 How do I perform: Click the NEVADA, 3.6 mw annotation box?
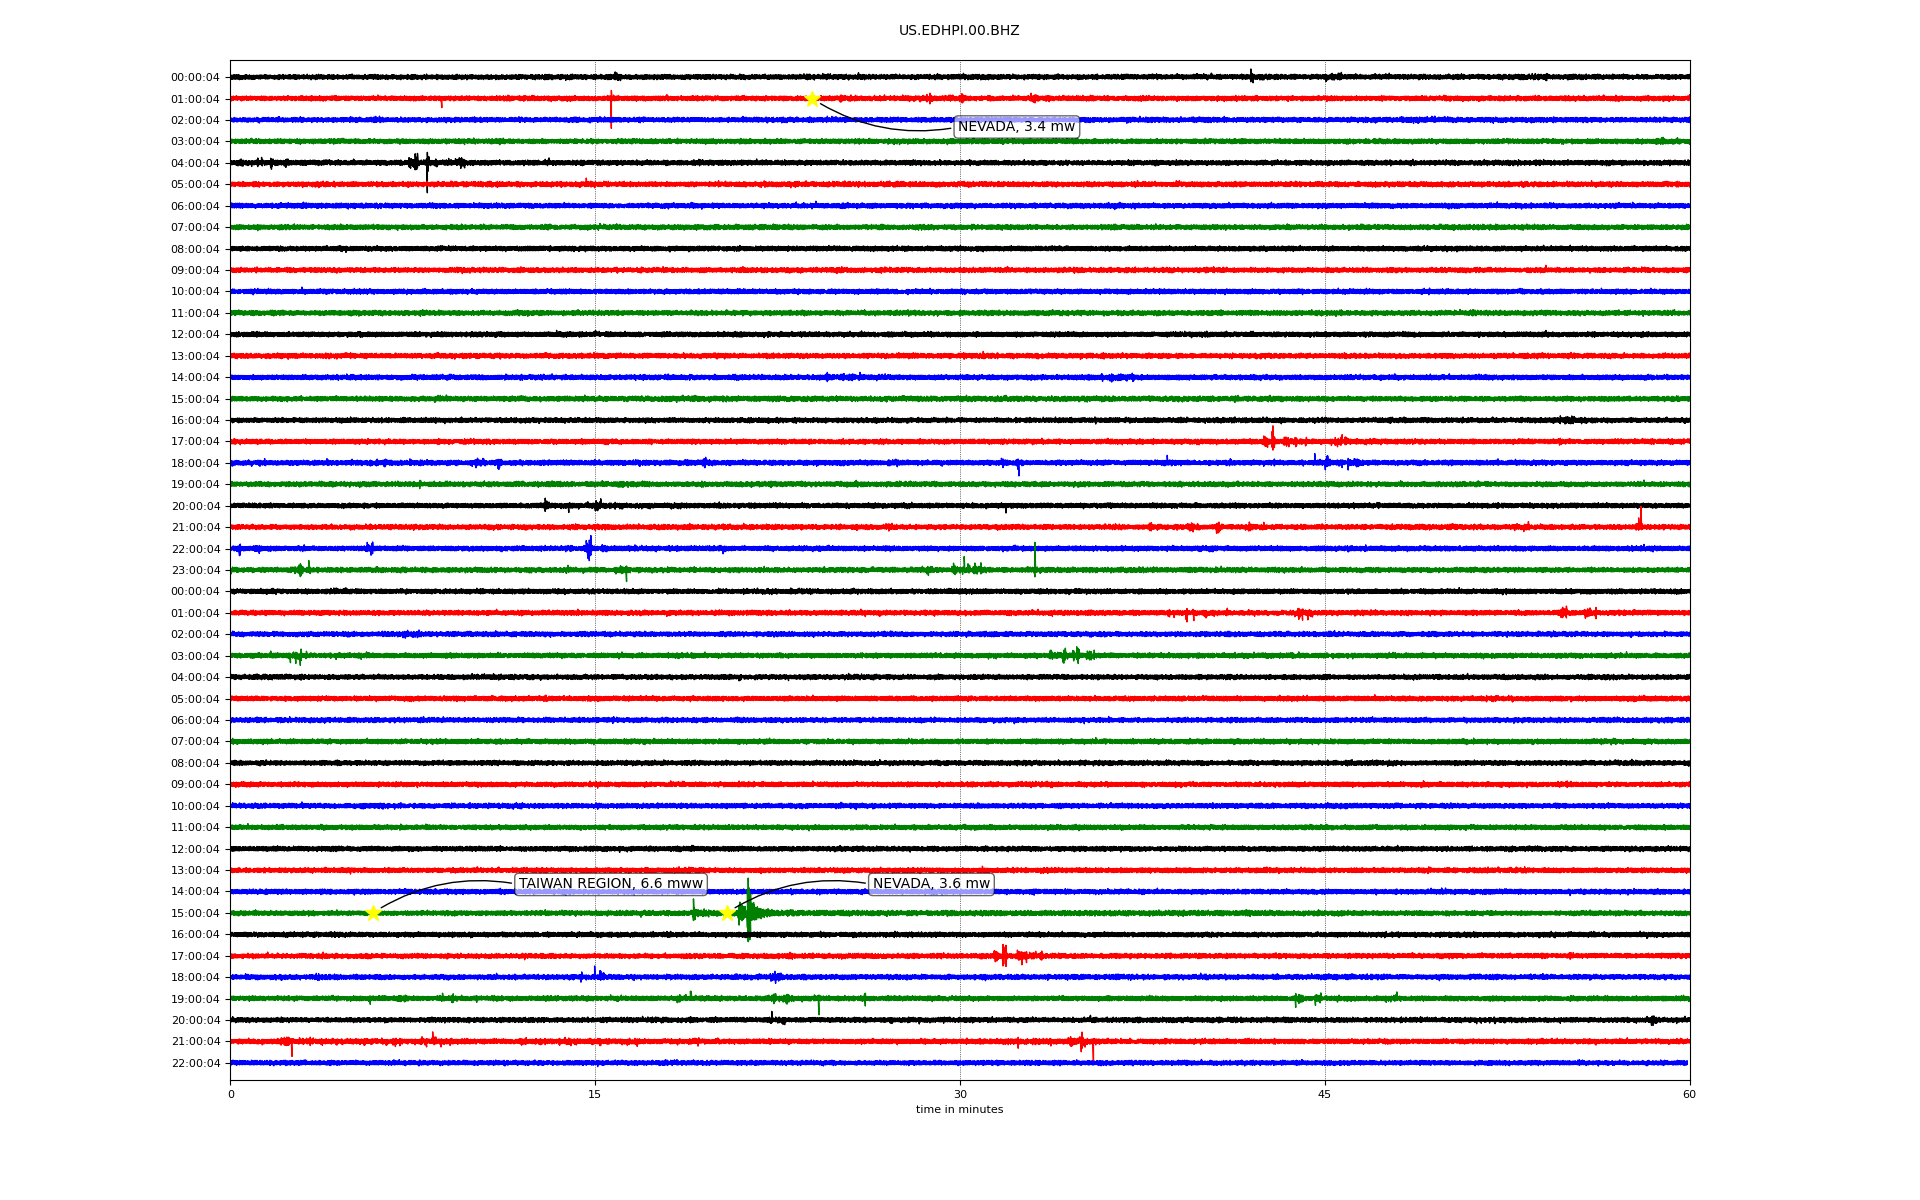point(931,884)
